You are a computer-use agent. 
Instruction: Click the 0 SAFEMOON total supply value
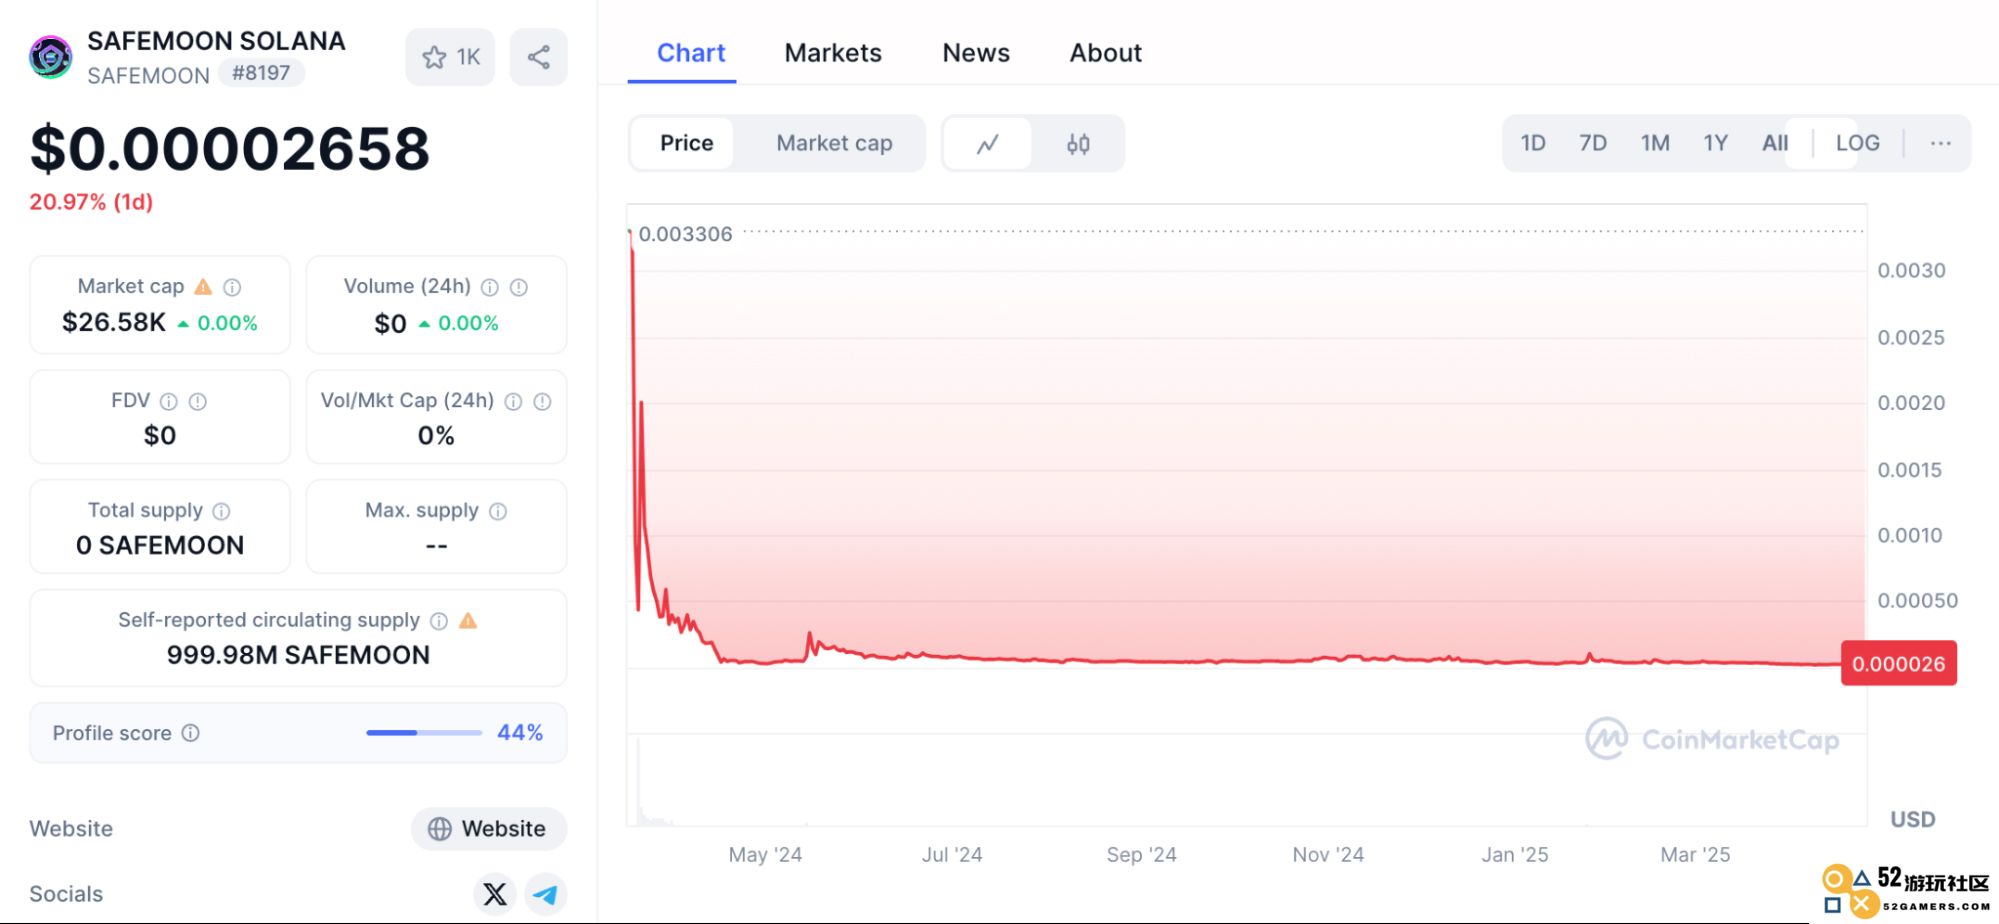point(160,545)
